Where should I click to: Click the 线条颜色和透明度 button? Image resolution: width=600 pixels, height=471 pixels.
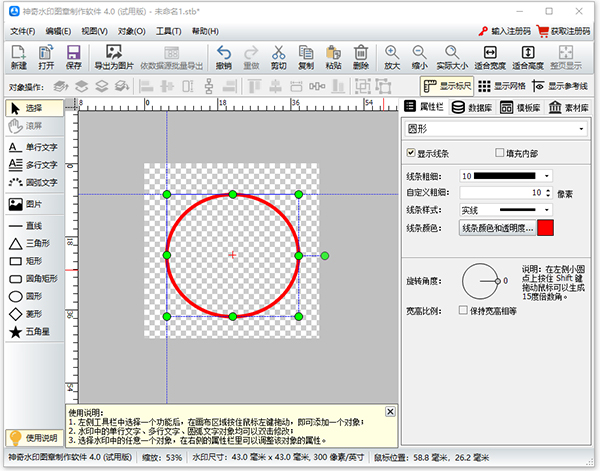(x=496, y=228)
